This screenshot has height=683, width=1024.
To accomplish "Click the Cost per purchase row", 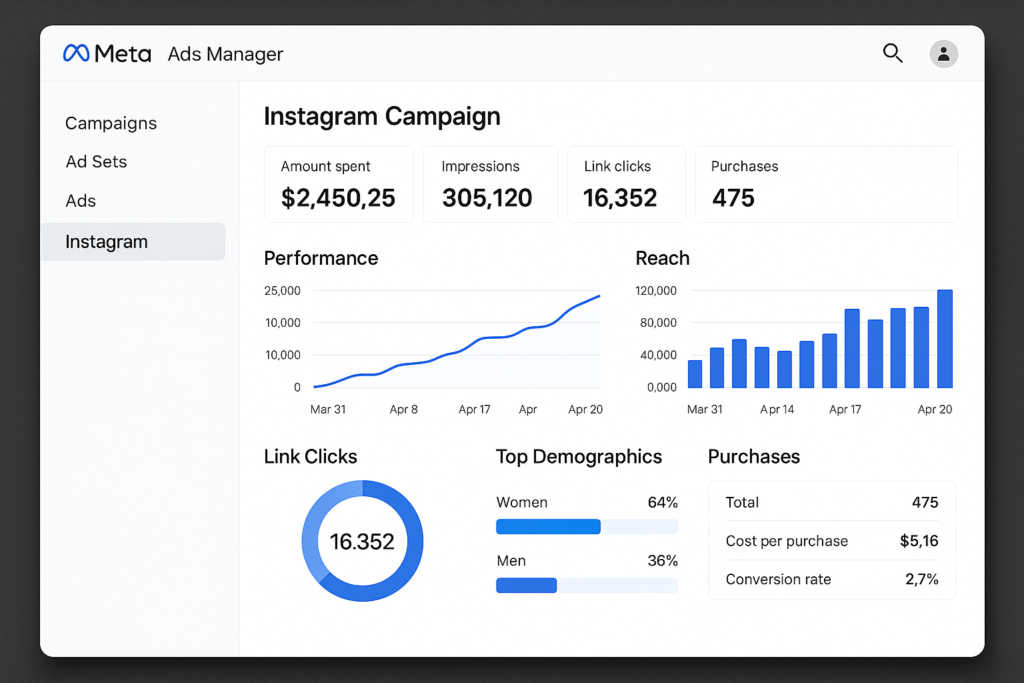I will click(x=831, y=541).
